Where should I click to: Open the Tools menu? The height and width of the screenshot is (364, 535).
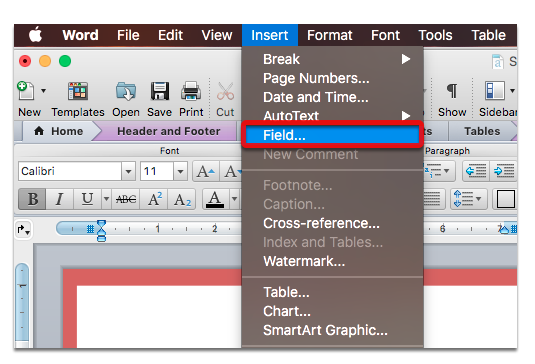(x=435, y=35)
